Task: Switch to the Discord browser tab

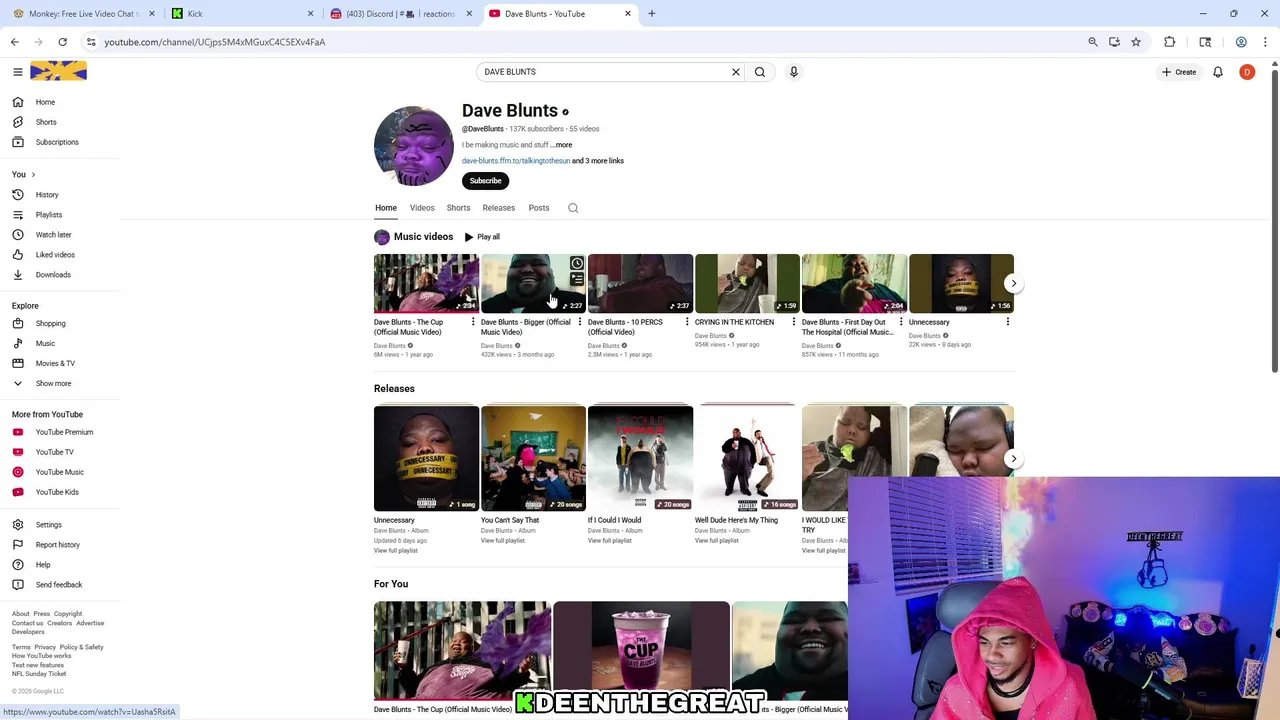Action: pyautogui.click(x=402, y=14)
